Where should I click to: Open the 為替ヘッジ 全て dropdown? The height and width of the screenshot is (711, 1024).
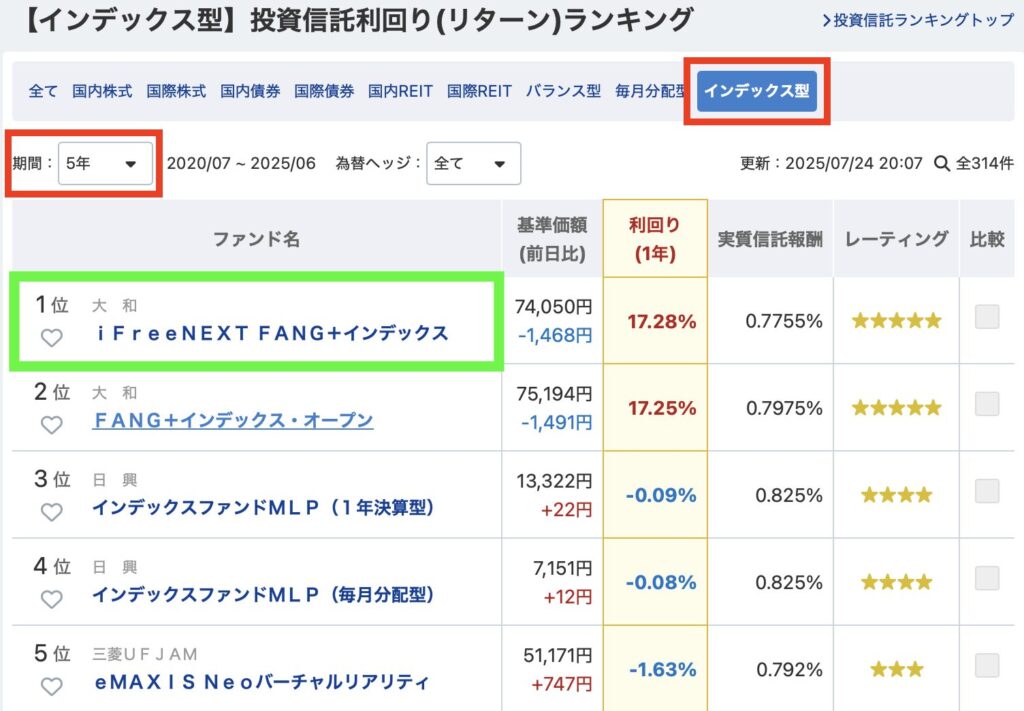(473, 163)
